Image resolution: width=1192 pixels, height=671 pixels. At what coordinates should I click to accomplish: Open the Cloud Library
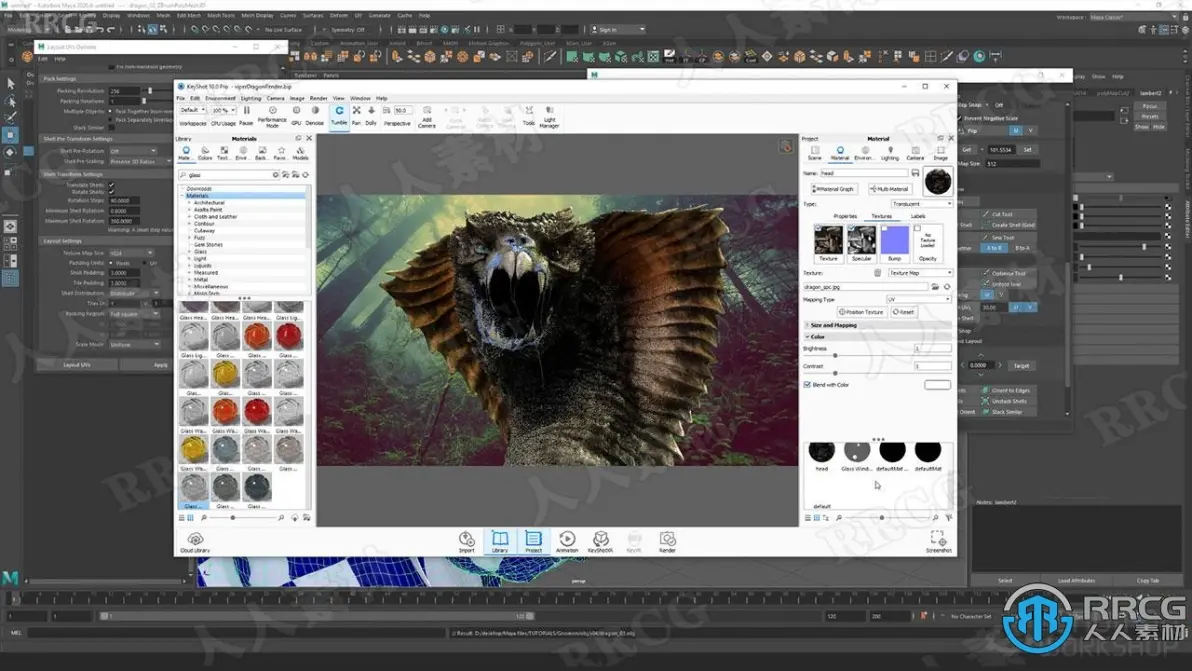(x=195, y=542)
